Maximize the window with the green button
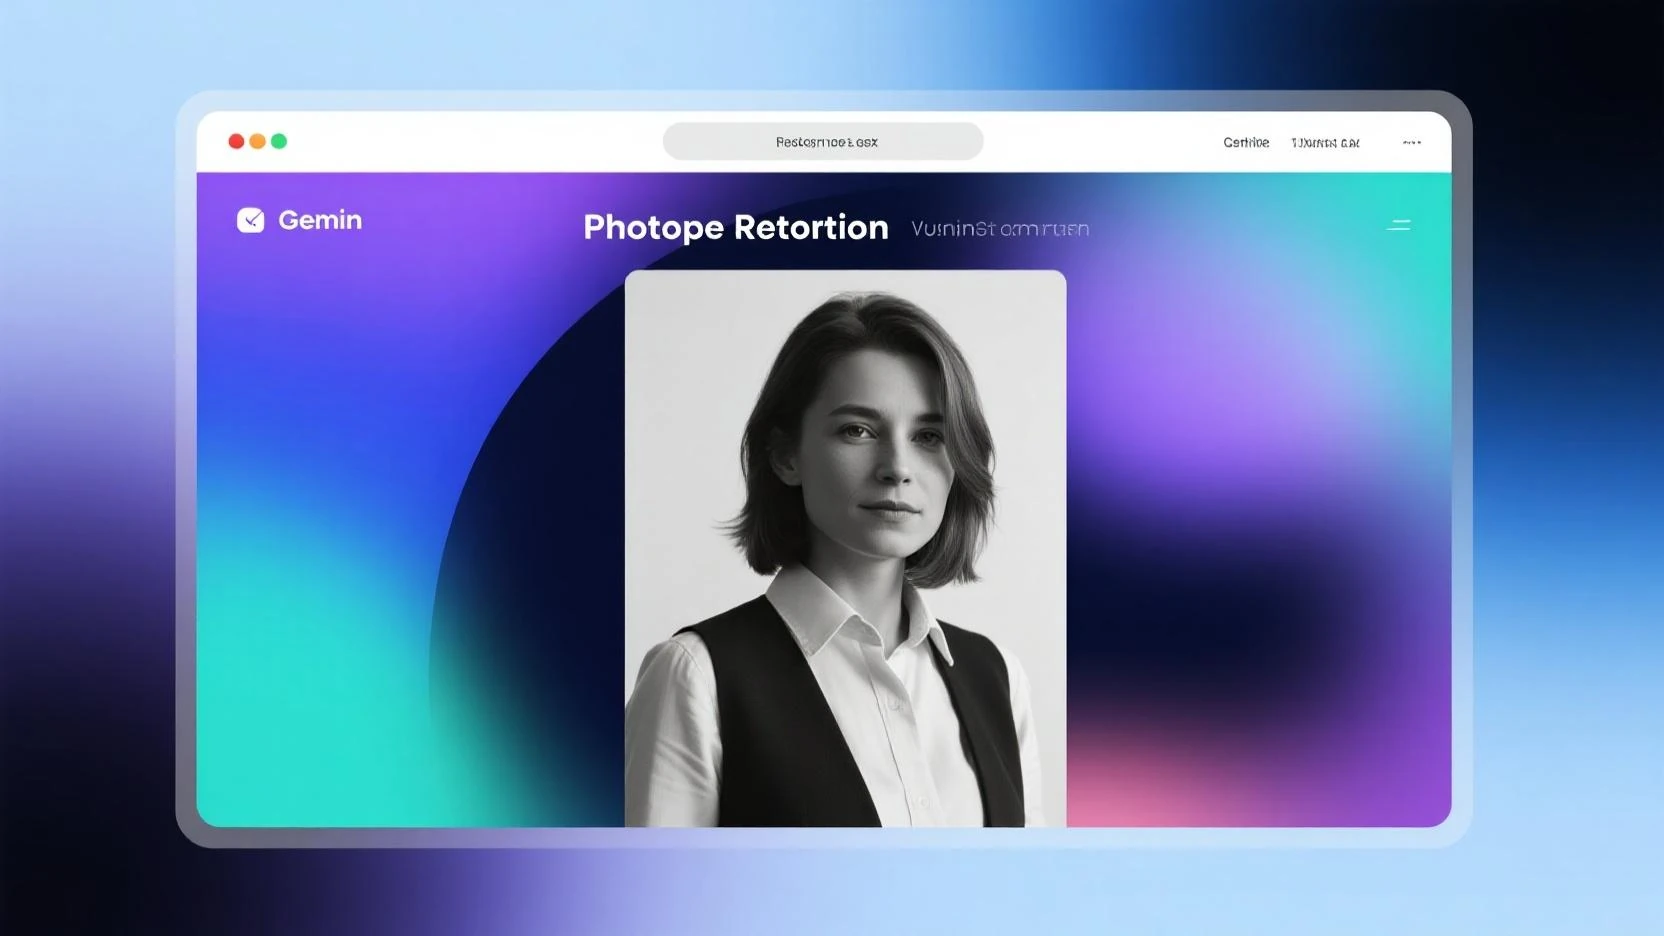 [279, 141]
